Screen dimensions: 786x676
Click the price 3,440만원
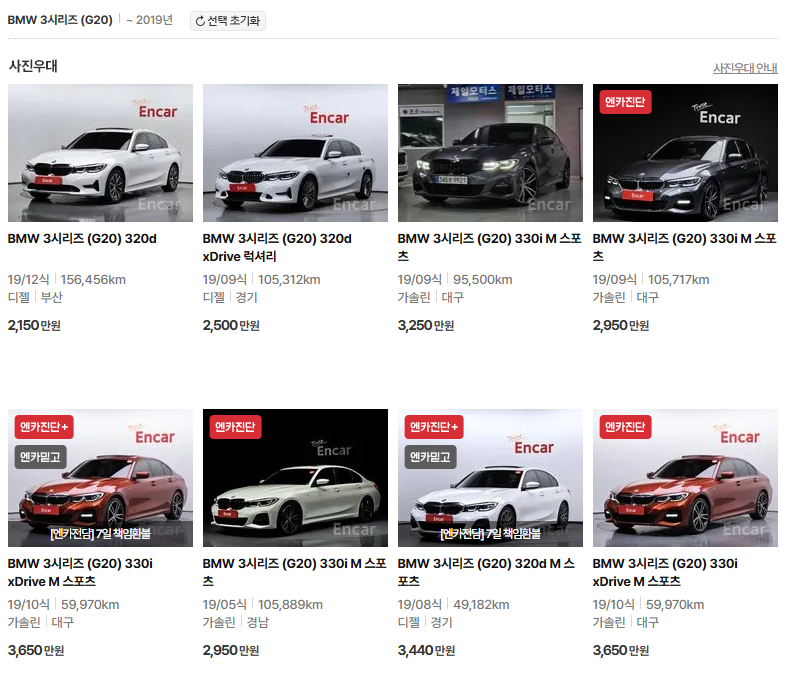pyautogui.click(x=426, y=650)
